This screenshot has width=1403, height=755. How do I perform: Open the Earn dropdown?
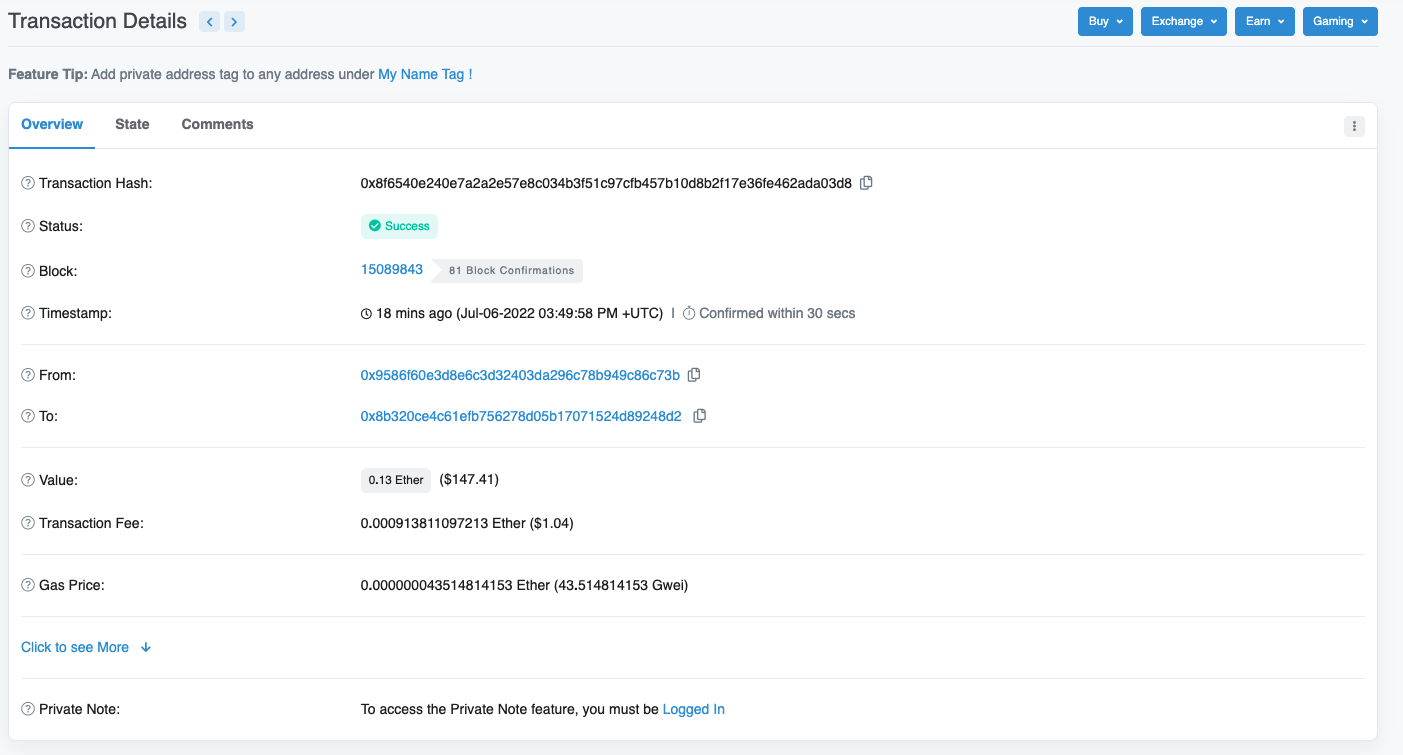[x=1264, y=22]
